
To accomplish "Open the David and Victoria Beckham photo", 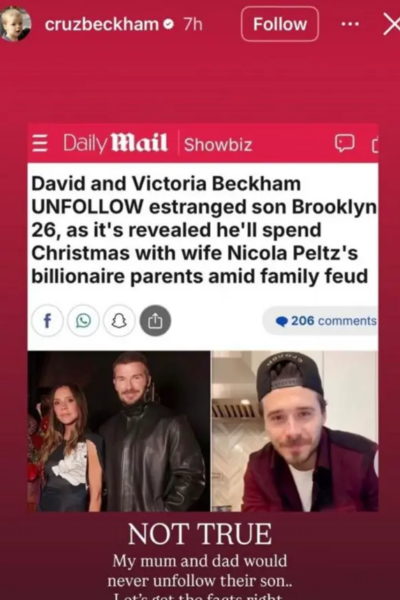I will pos(119,431).
